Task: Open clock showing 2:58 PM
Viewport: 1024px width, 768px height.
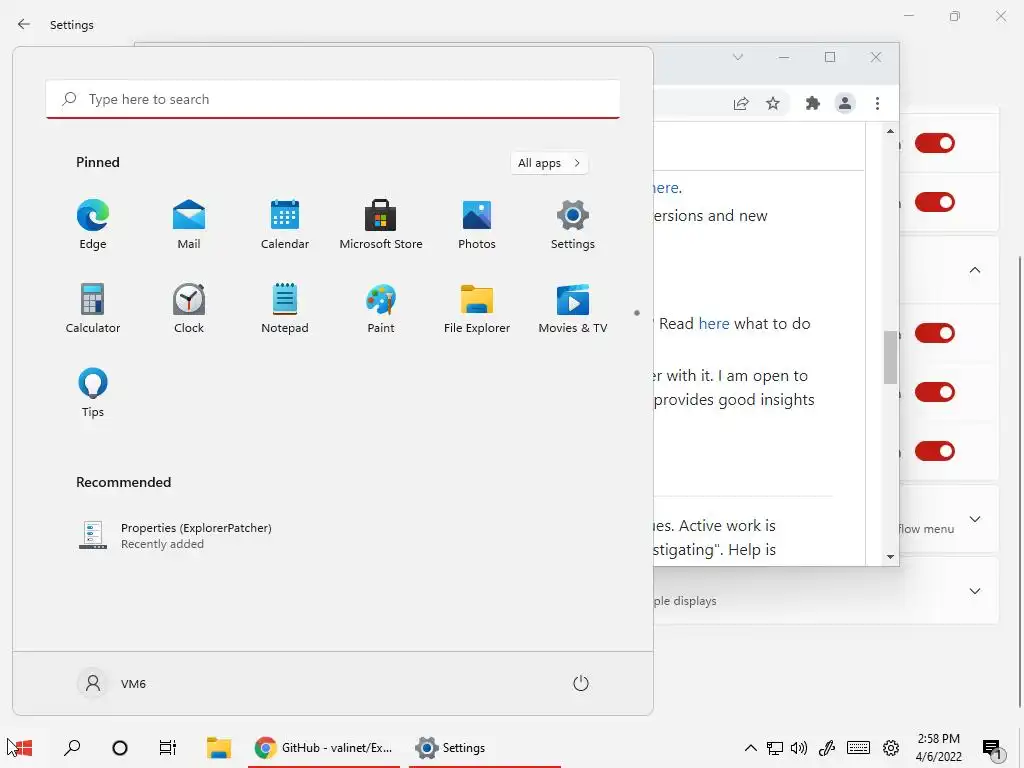Action: pyautogui.click(x=938, y=748)
